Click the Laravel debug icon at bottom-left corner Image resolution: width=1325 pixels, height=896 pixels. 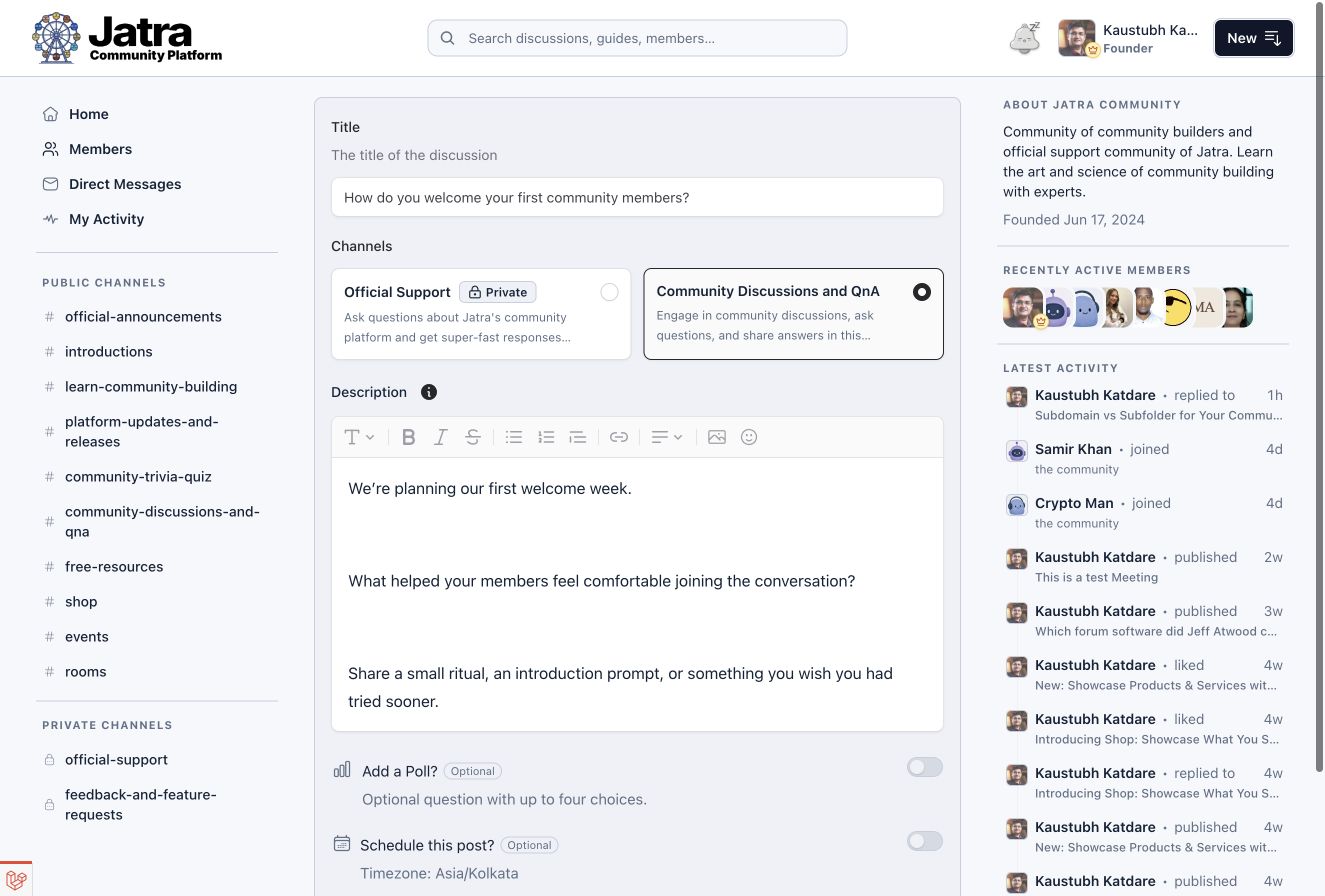[15, 879]
